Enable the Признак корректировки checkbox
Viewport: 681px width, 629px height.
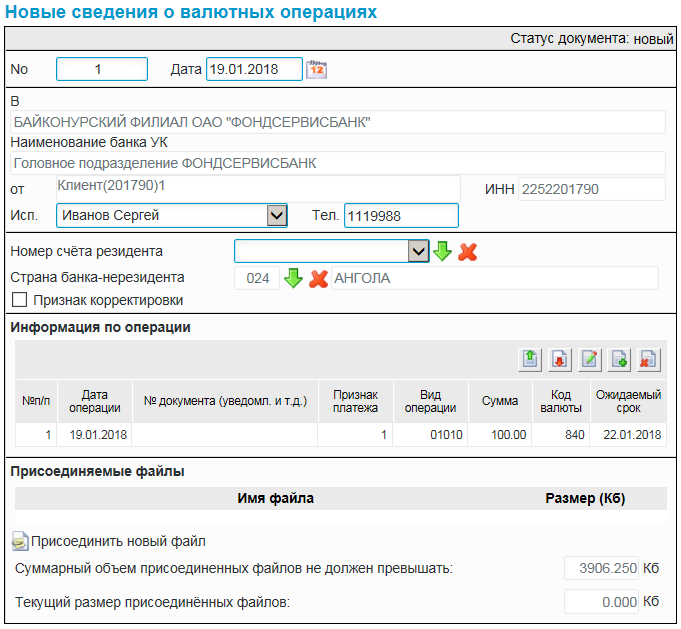(x=18, y=300)
